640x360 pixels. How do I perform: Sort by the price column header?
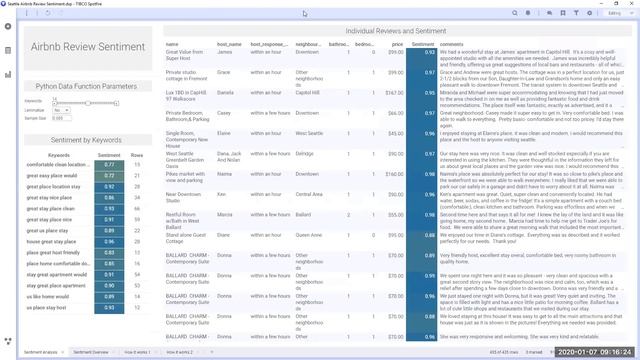pos(397,44)
